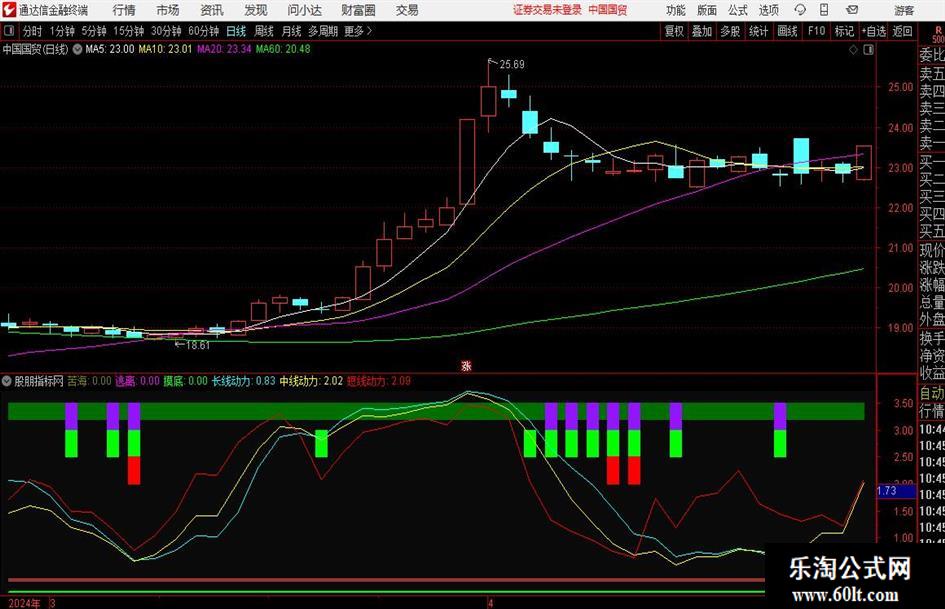
Task: Click the 返回 back button
Action: point(902,31)
